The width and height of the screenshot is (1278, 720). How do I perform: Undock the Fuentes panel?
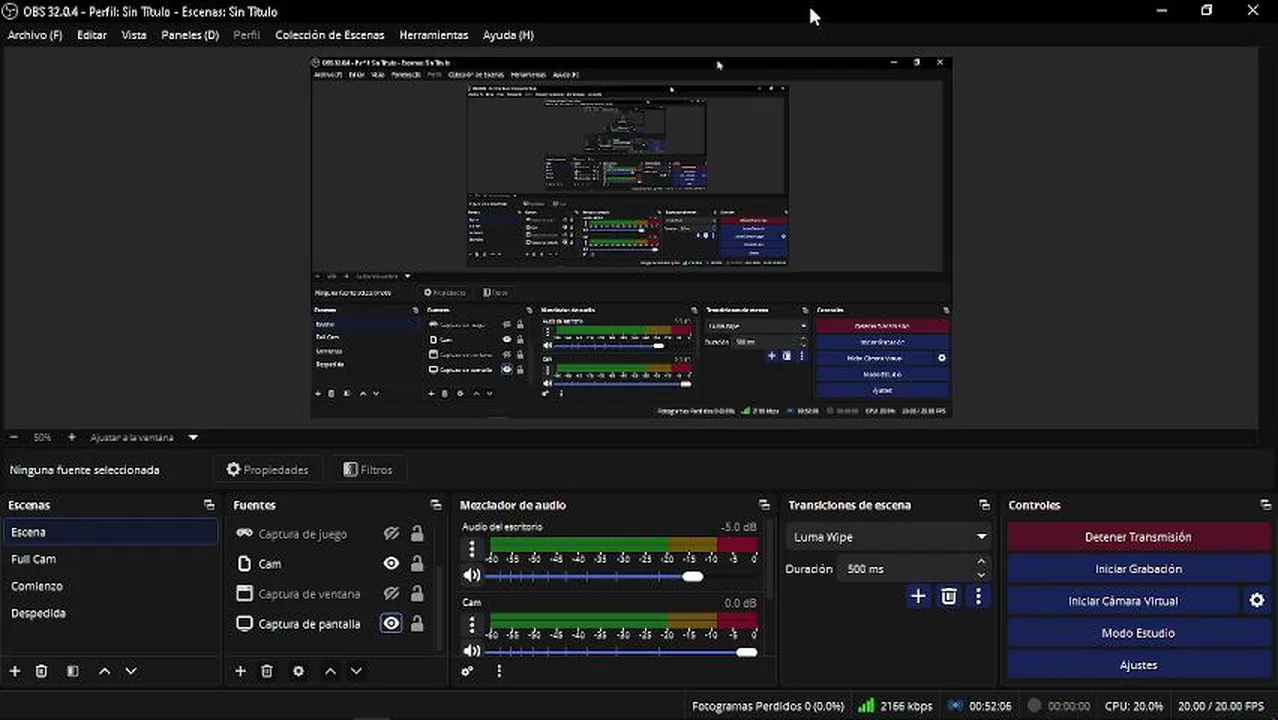pyautogui.click(x=435, y=505)
